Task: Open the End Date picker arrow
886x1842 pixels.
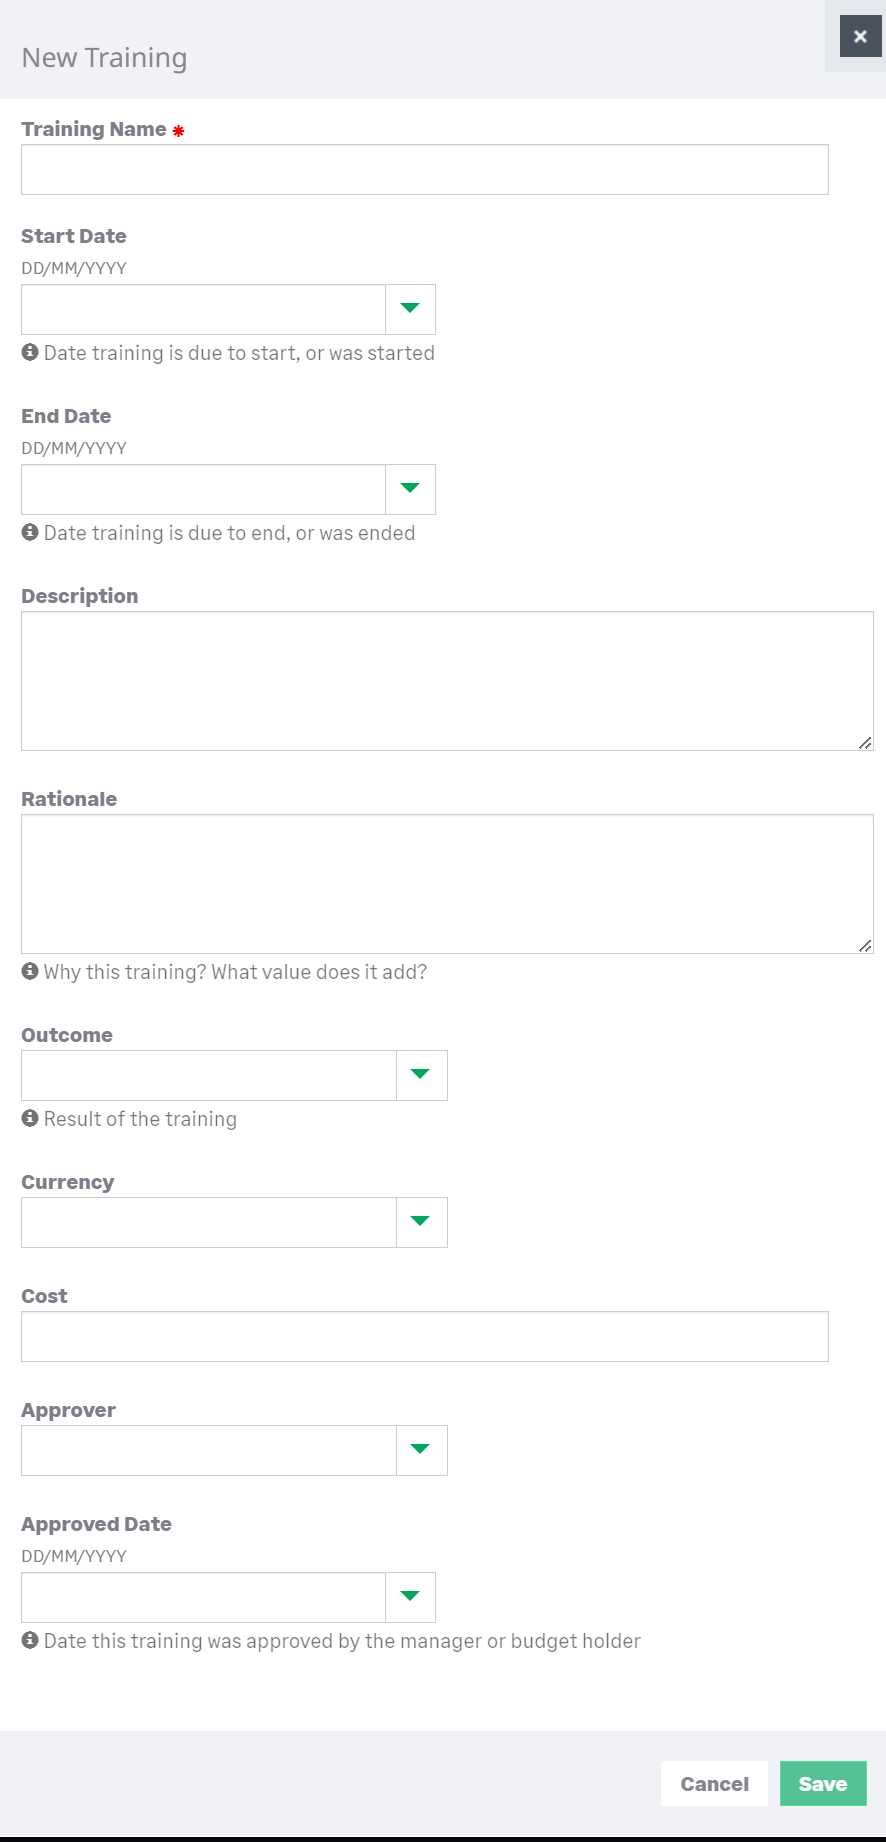Action: (410, 489)
